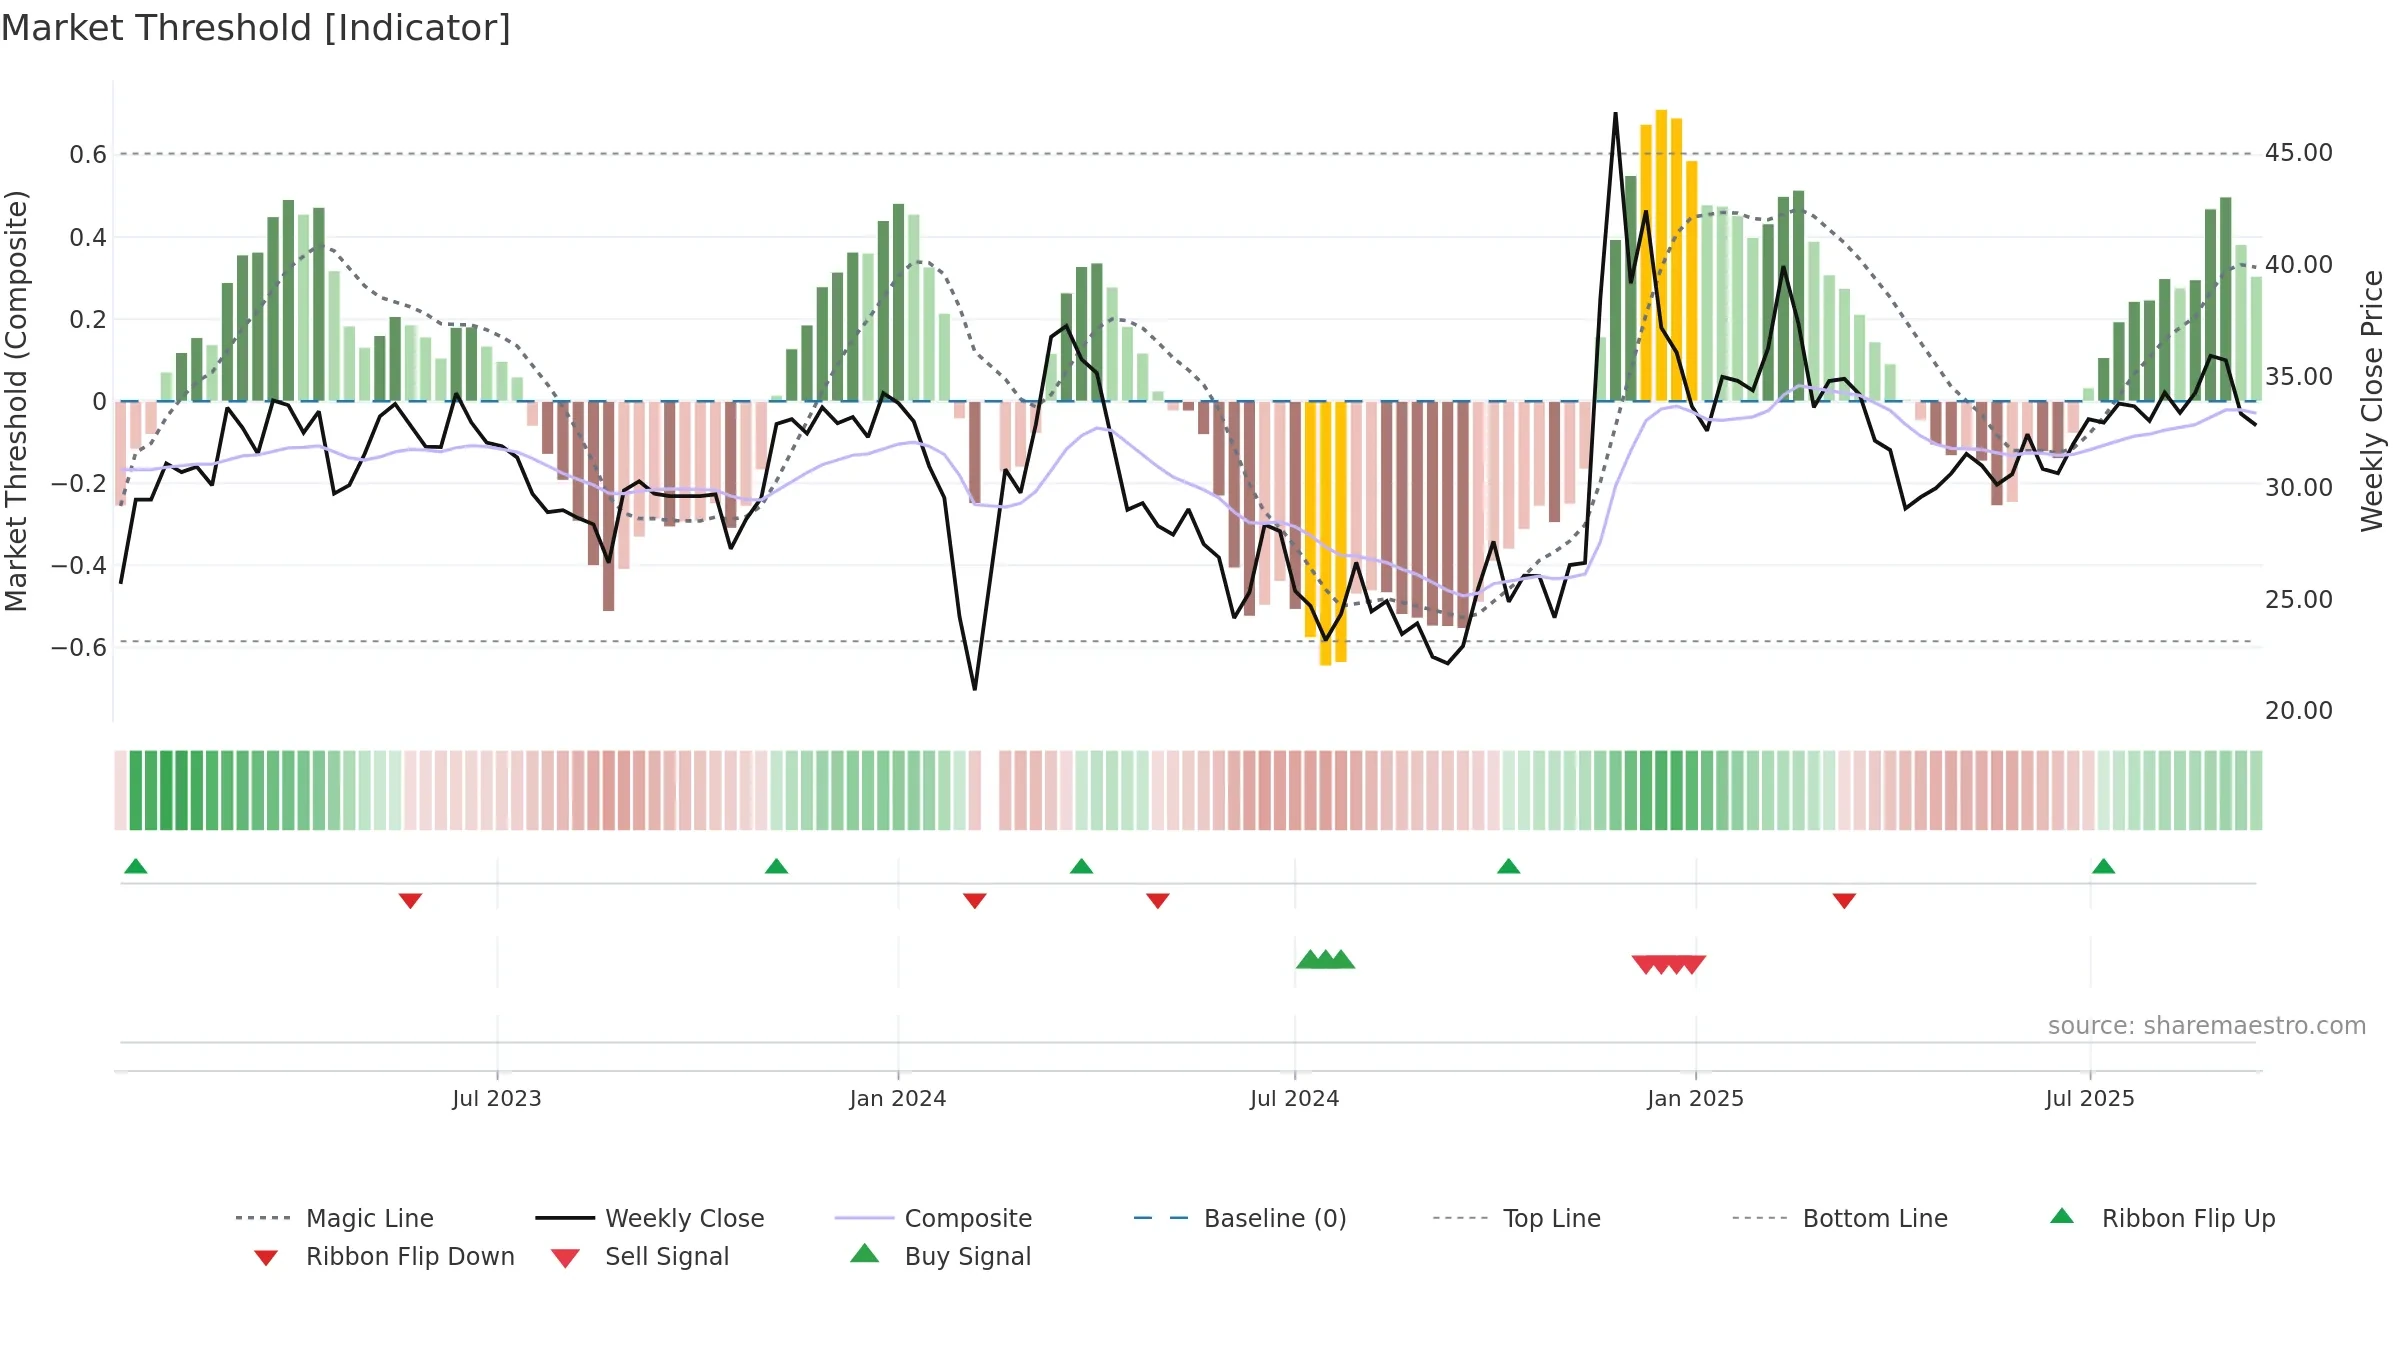This screenshot has width=2400, height=1350.
Task: Click the Market Threshold [Indicator] chart title
Action: point(256,28)
